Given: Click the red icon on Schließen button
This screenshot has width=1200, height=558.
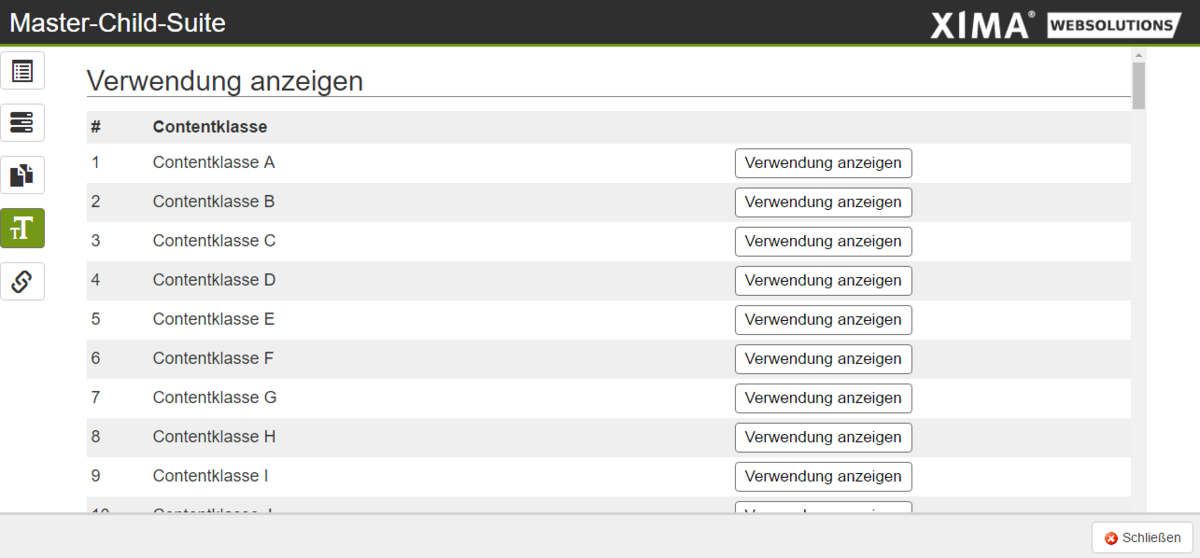Looking at the screenshot, I should click(1110, 538).
